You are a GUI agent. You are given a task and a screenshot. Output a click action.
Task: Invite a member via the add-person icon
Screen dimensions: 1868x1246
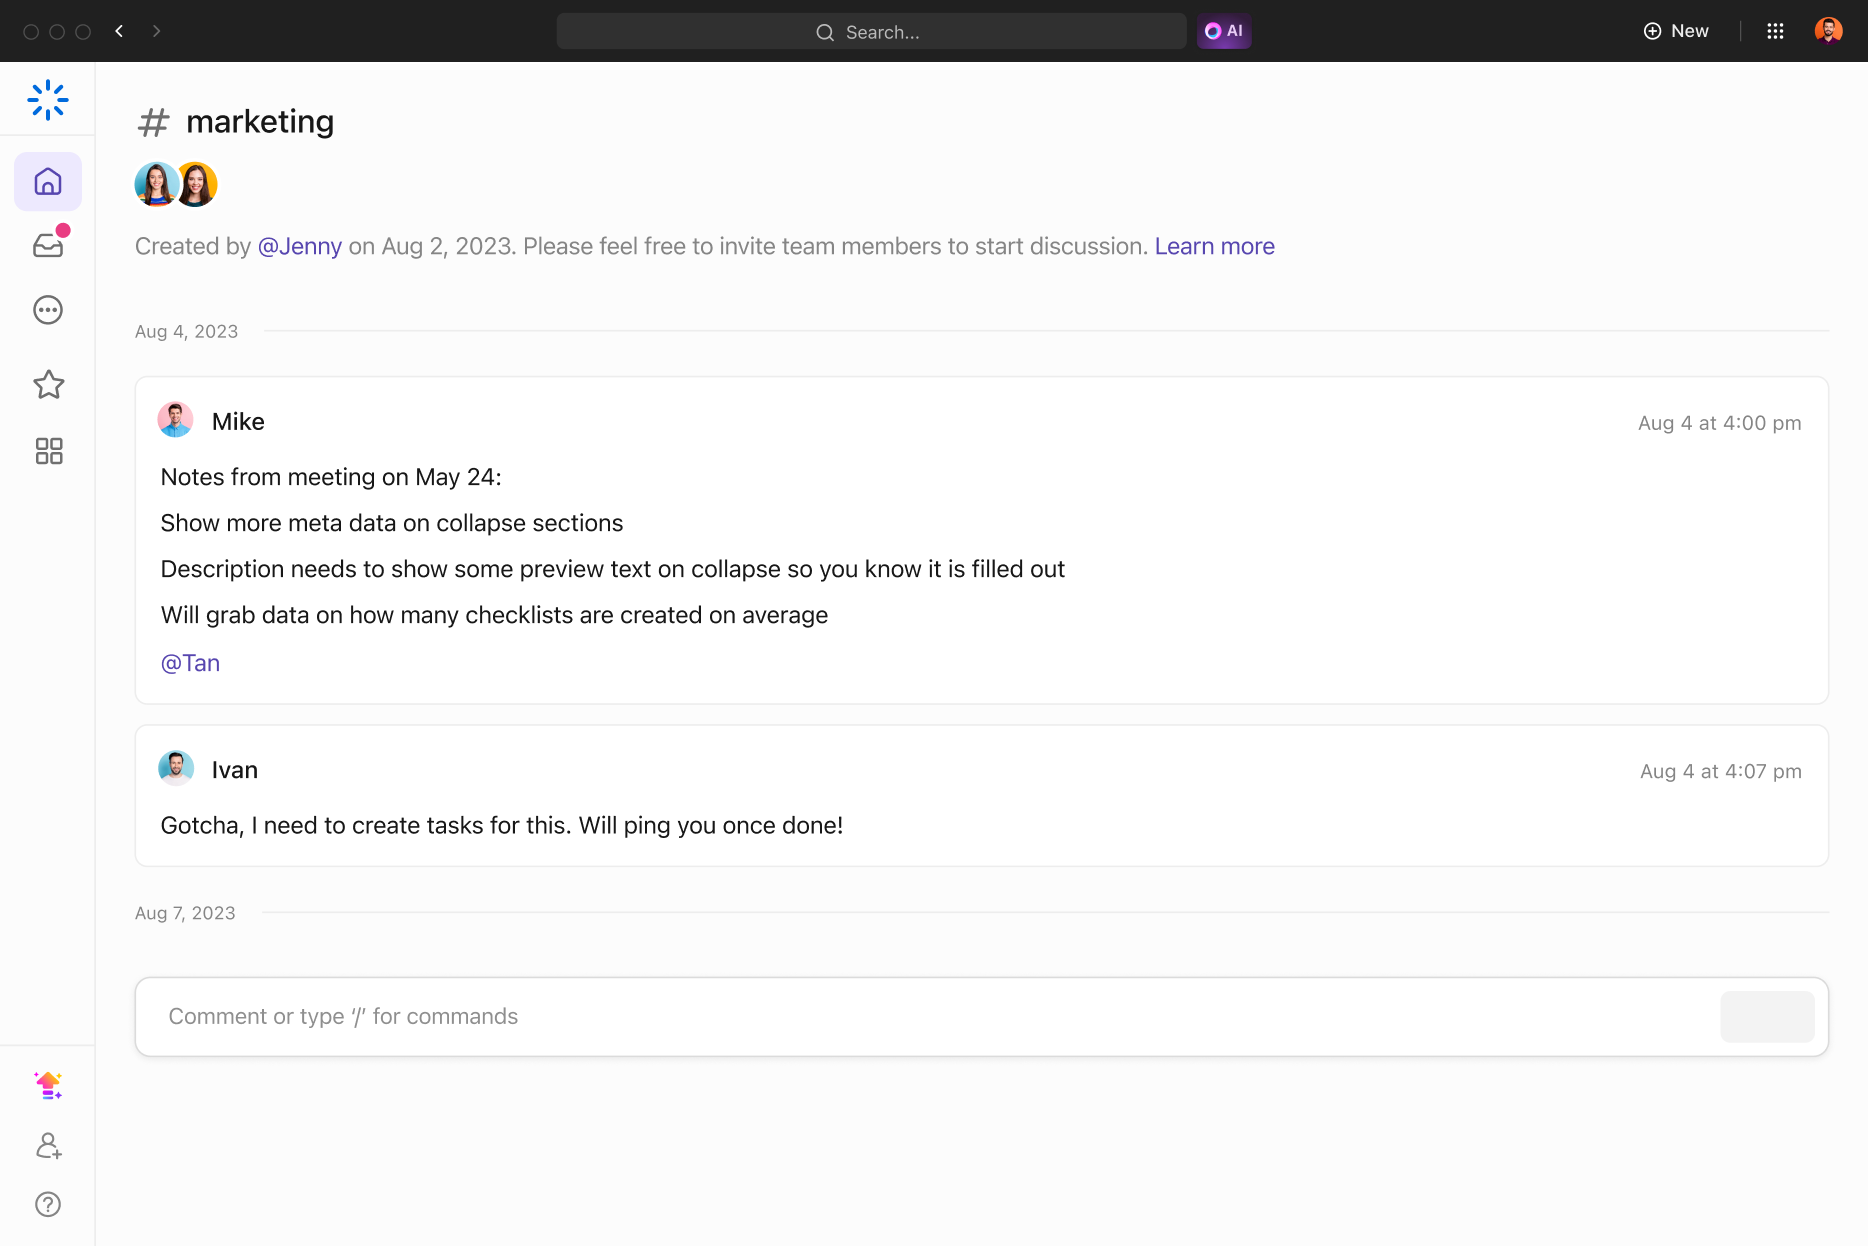click(x=47, y=1146)
